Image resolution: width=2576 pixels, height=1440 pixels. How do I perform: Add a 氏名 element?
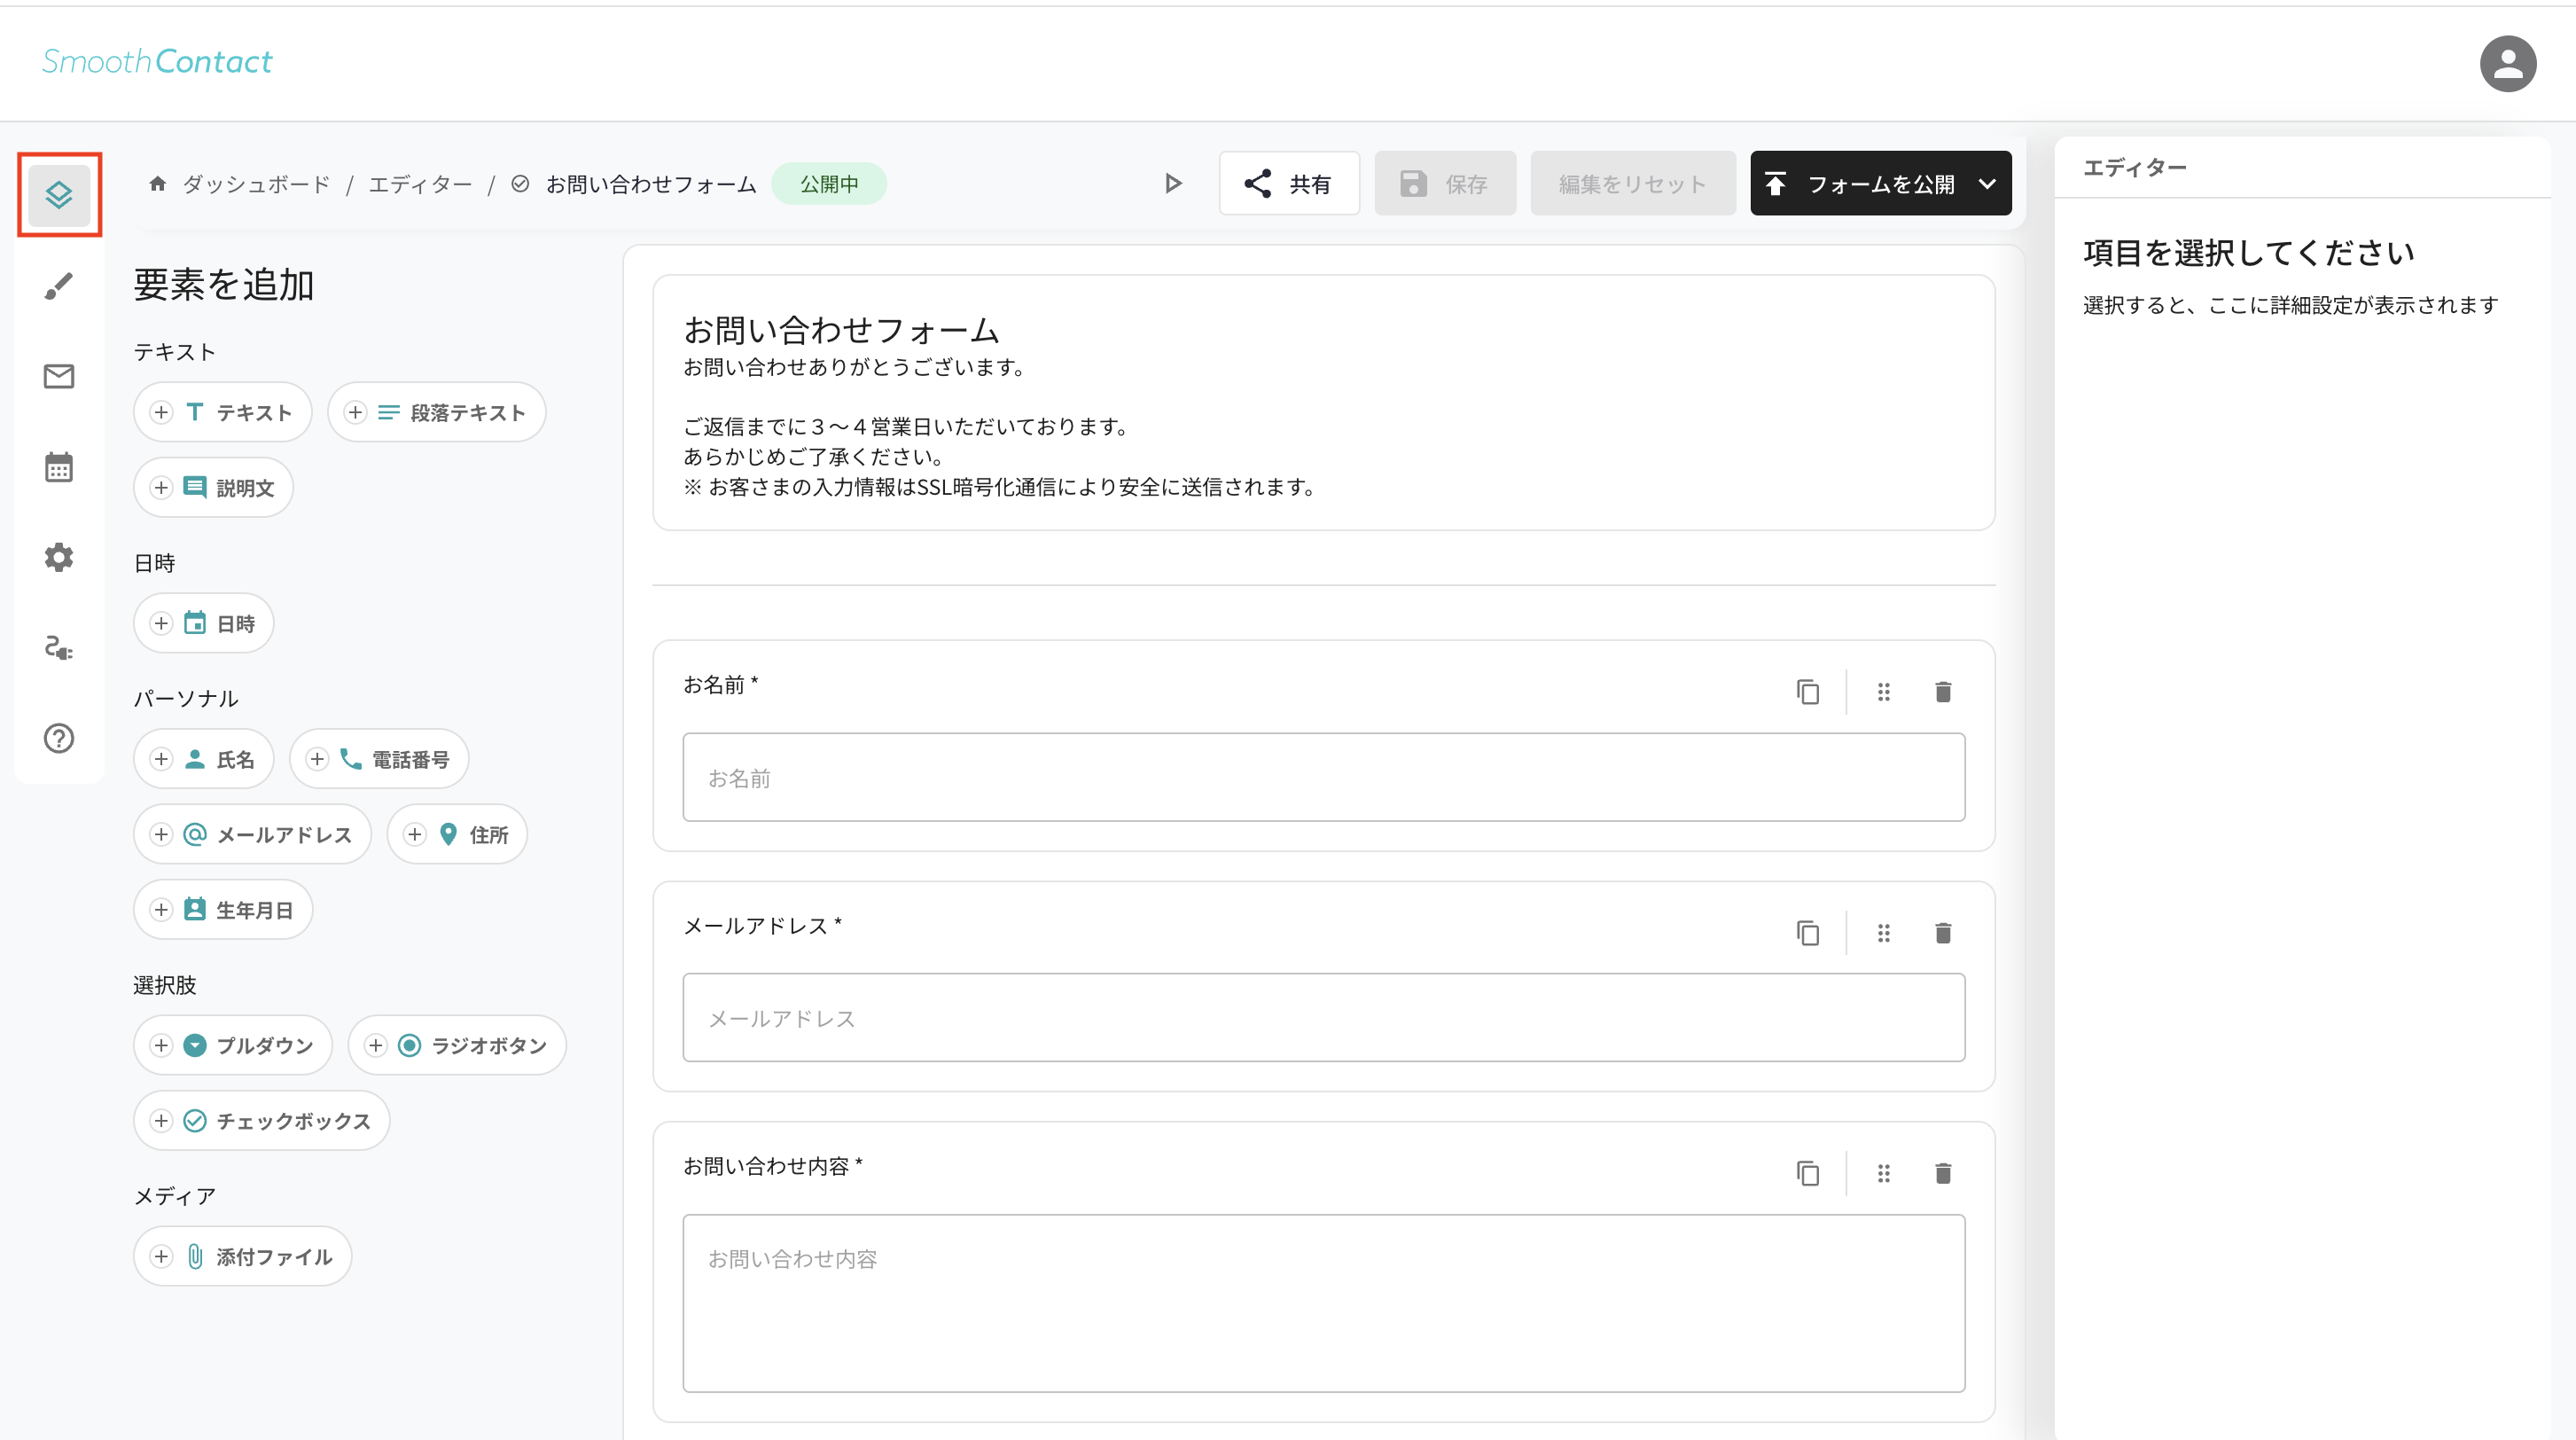pyautogui.click(x=203, y=759)
